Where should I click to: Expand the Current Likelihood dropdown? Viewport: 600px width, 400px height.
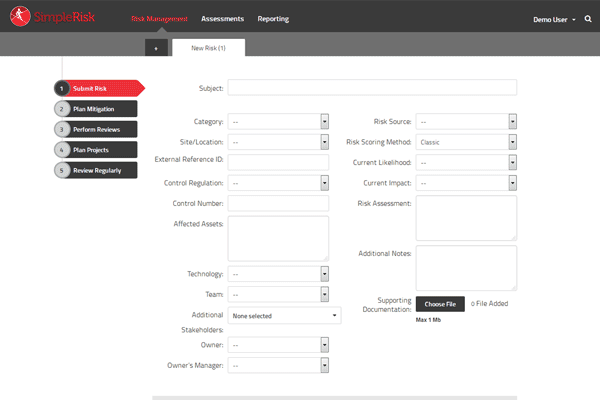pos(466,162)
